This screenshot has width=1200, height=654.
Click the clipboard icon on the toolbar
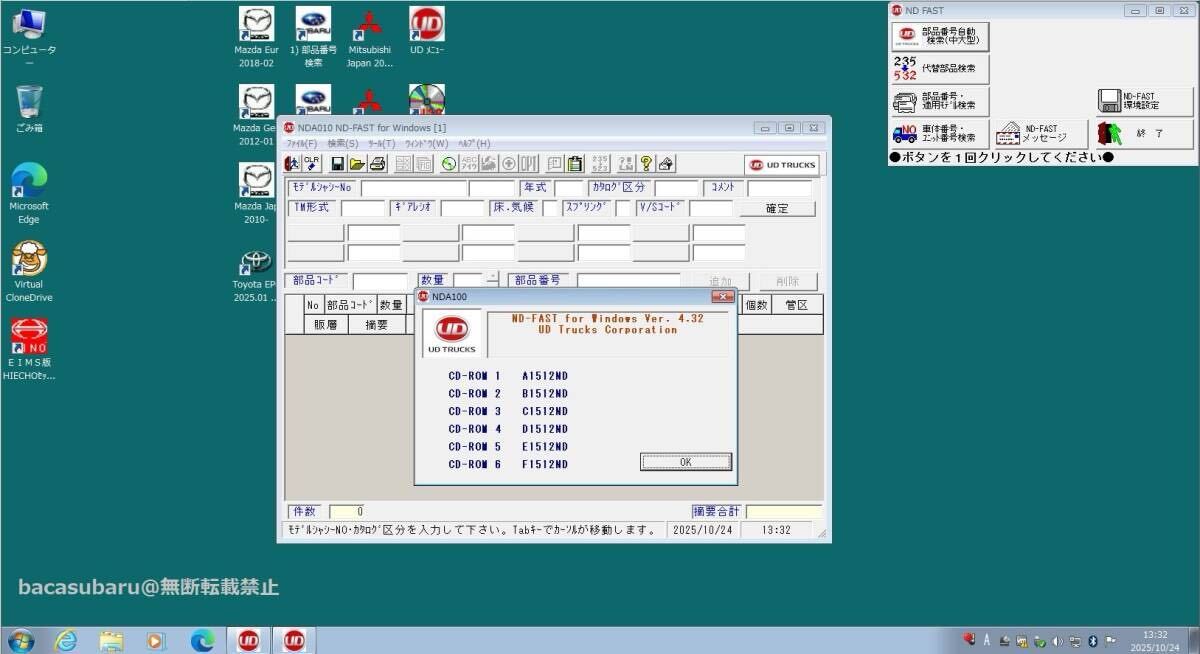coord(575,164)
